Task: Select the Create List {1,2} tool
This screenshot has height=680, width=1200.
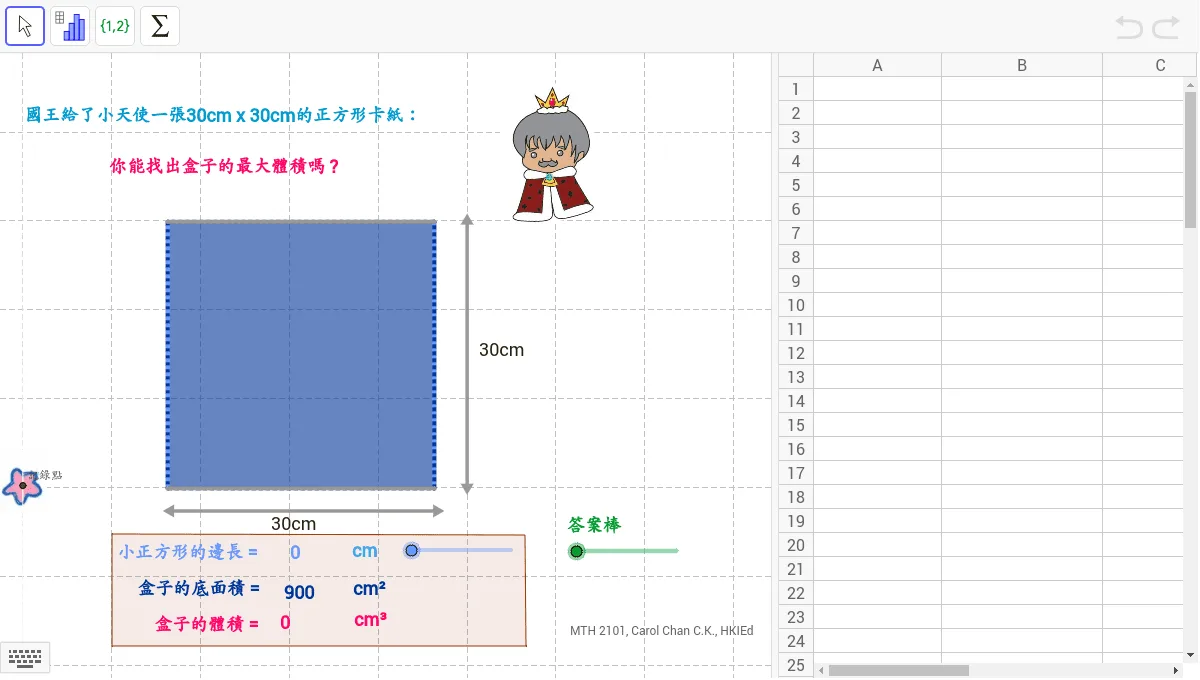Action: [x=115, y=26]
